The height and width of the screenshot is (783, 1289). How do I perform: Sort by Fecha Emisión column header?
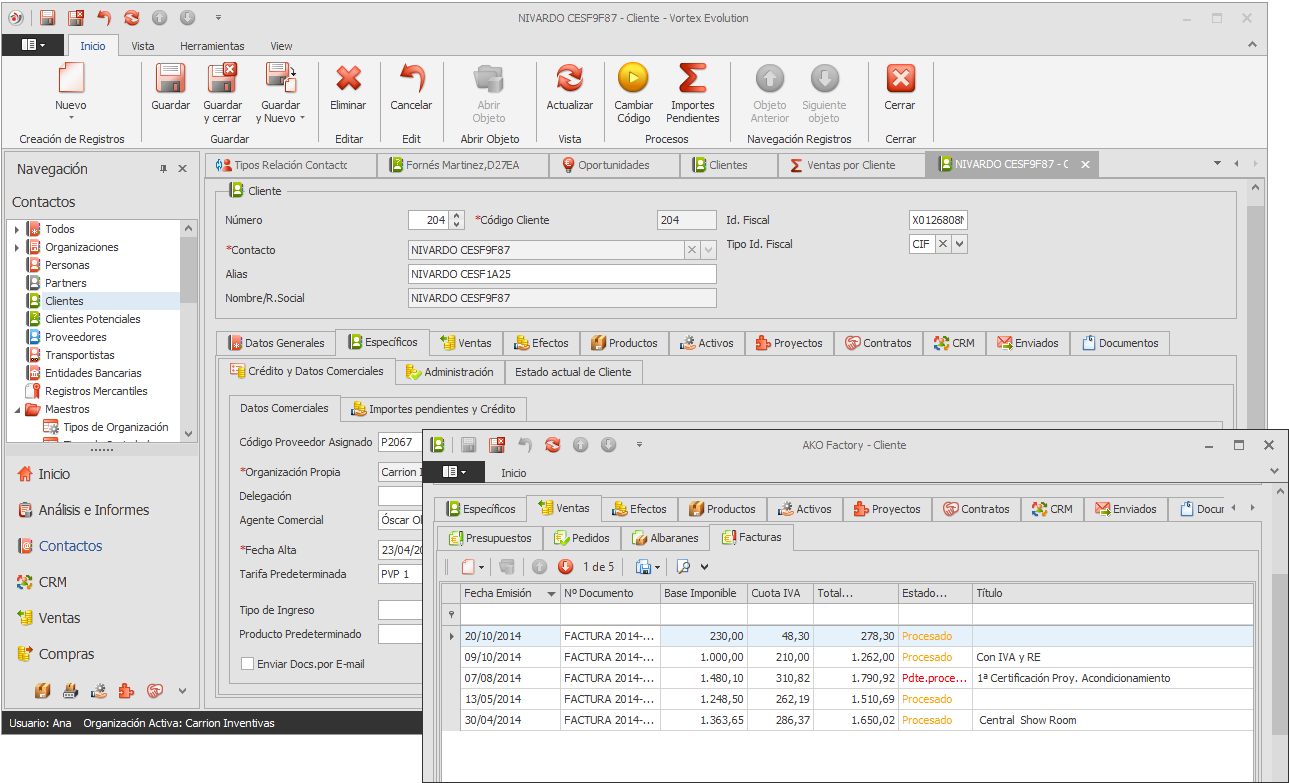(x=498, y=594)
